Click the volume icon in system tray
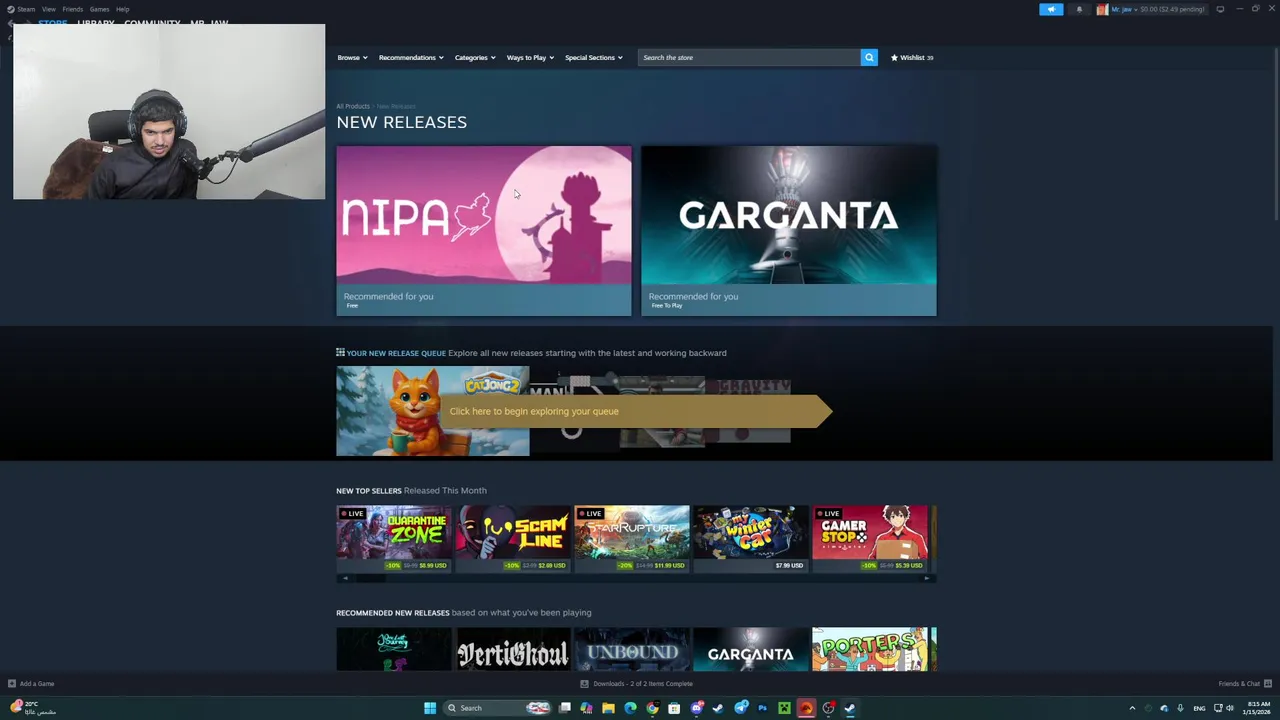Viewport: 1280px width, 720px height. [x=1229, y=708]
